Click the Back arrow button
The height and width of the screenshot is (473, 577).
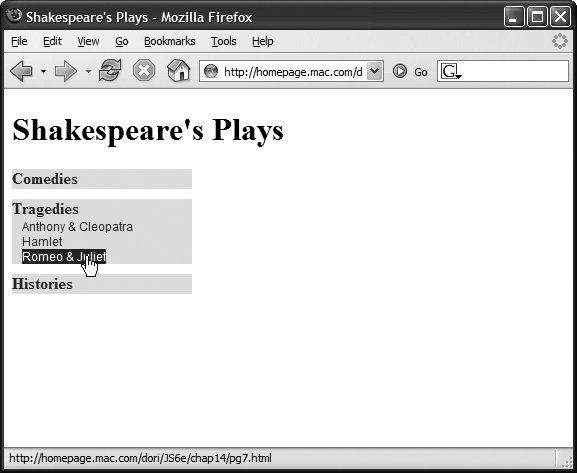(21, 71)
